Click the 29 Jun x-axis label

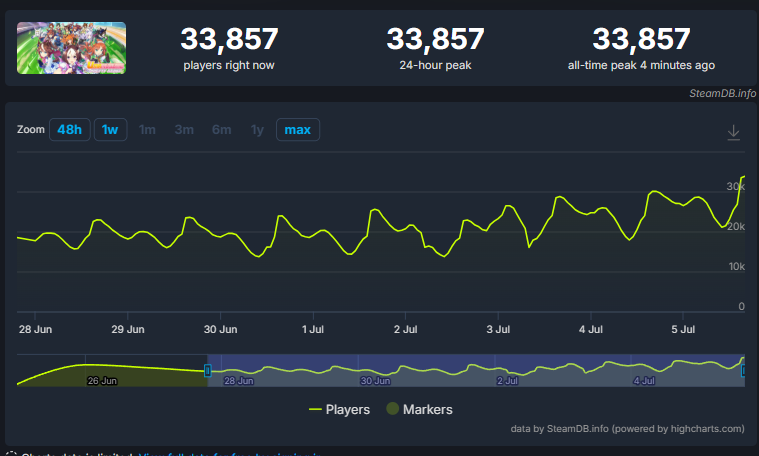pyautogui.click(x=128, y=329)
